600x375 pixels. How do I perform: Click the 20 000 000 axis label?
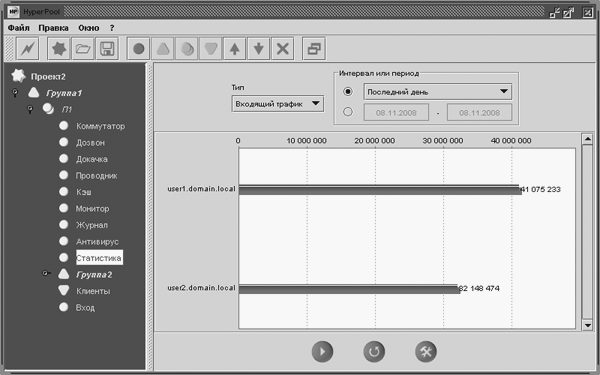375,140
